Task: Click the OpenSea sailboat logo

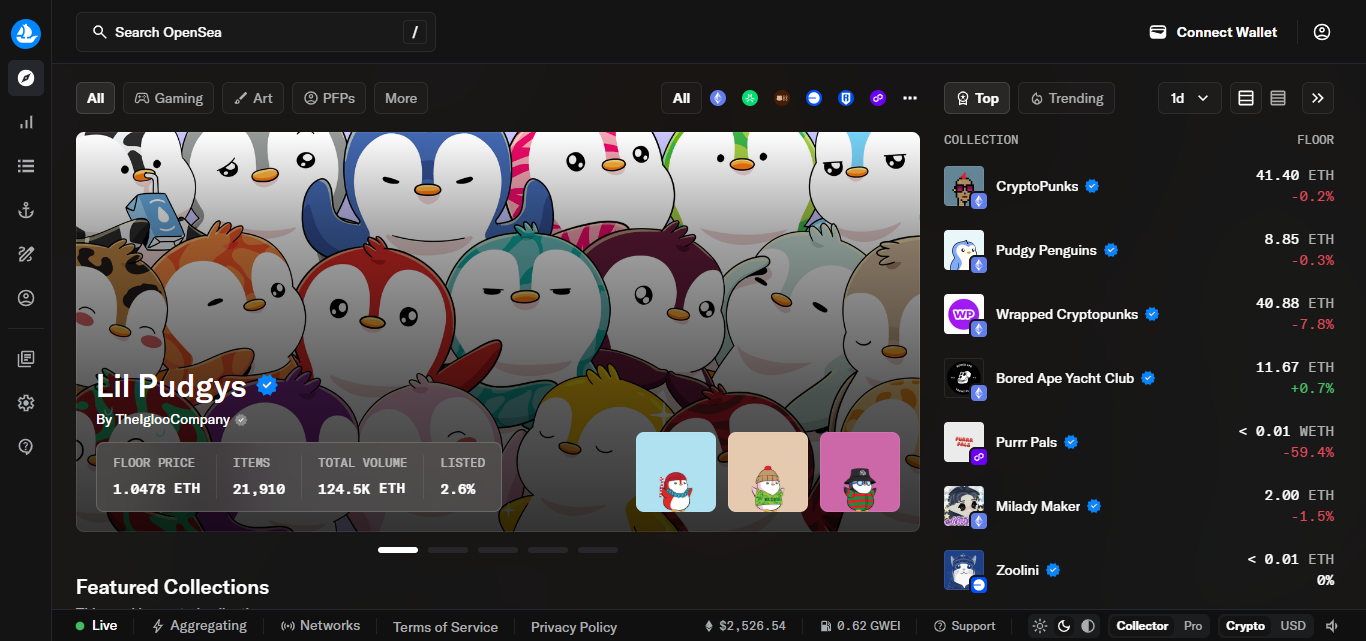Action: (x=26, y=33)
